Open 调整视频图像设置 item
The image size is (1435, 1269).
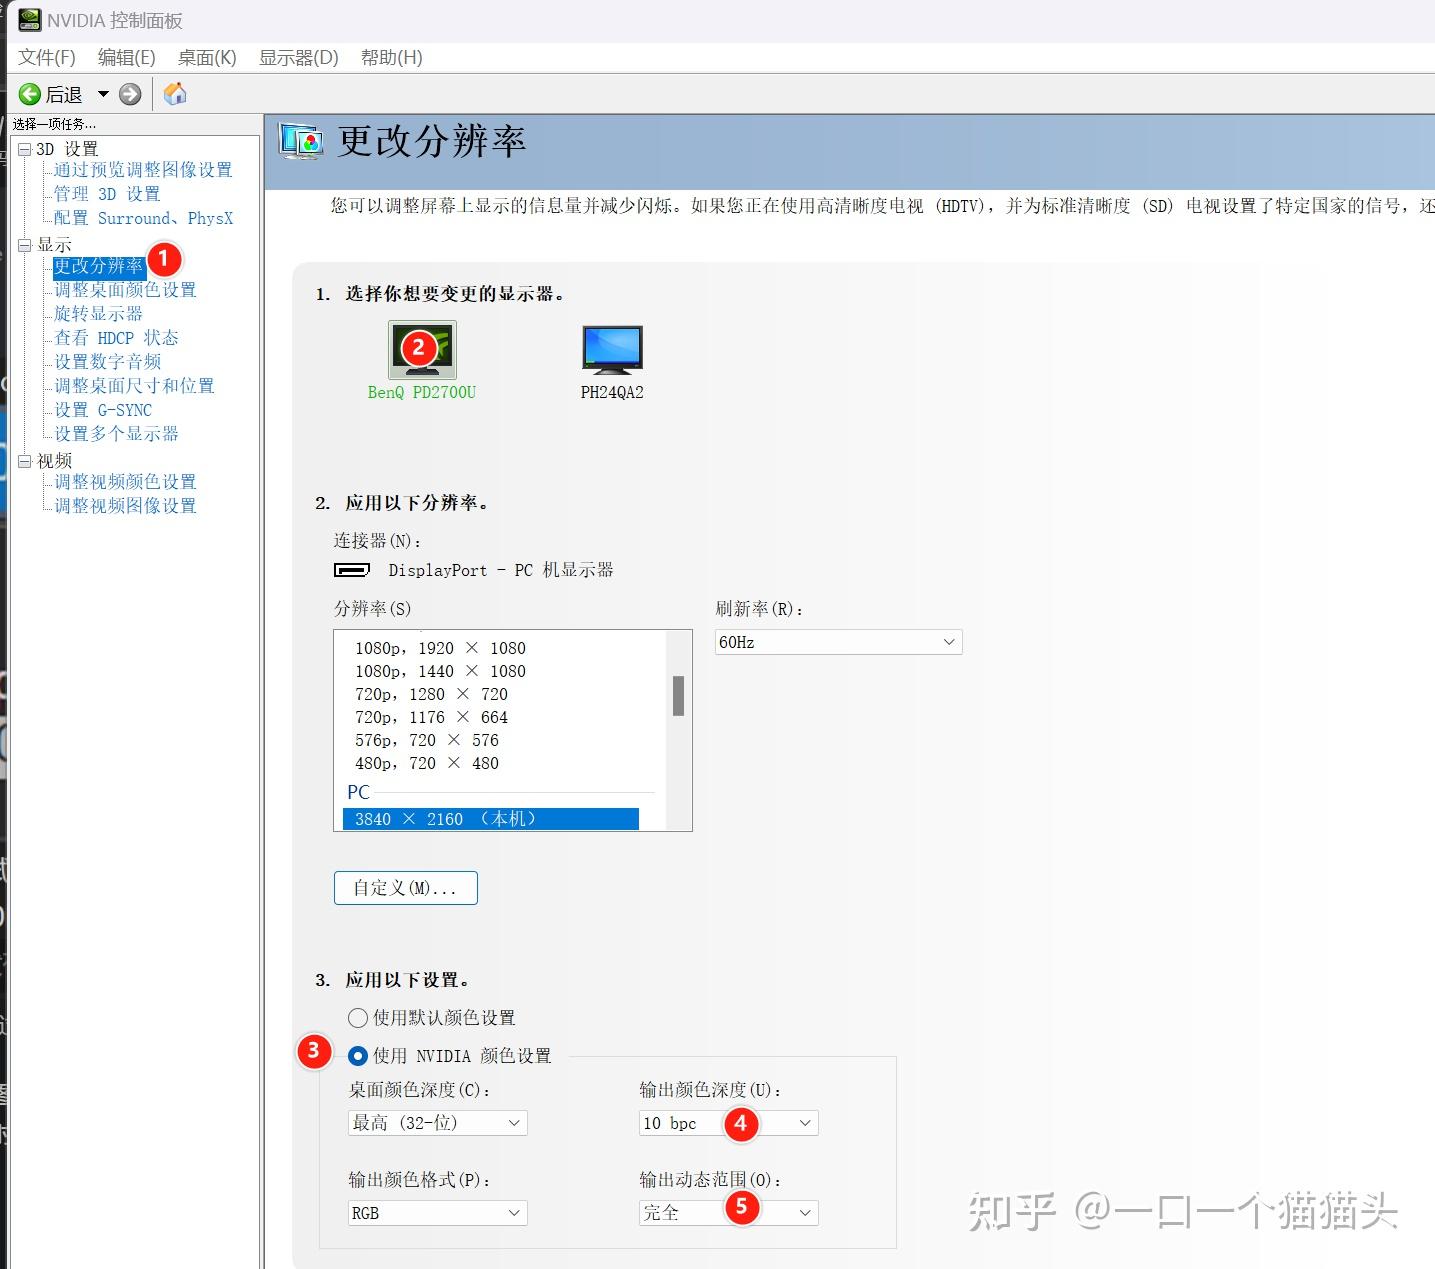point(125,506)
